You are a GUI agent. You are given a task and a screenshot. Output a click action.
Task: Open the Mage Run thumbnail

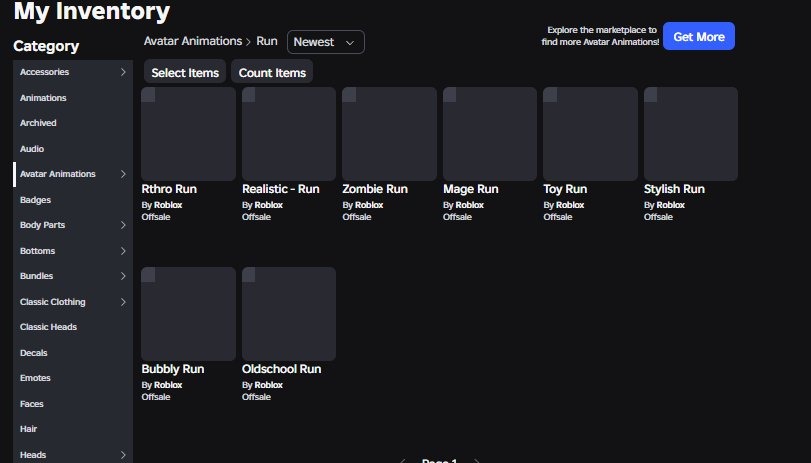(x=490, y=134)
